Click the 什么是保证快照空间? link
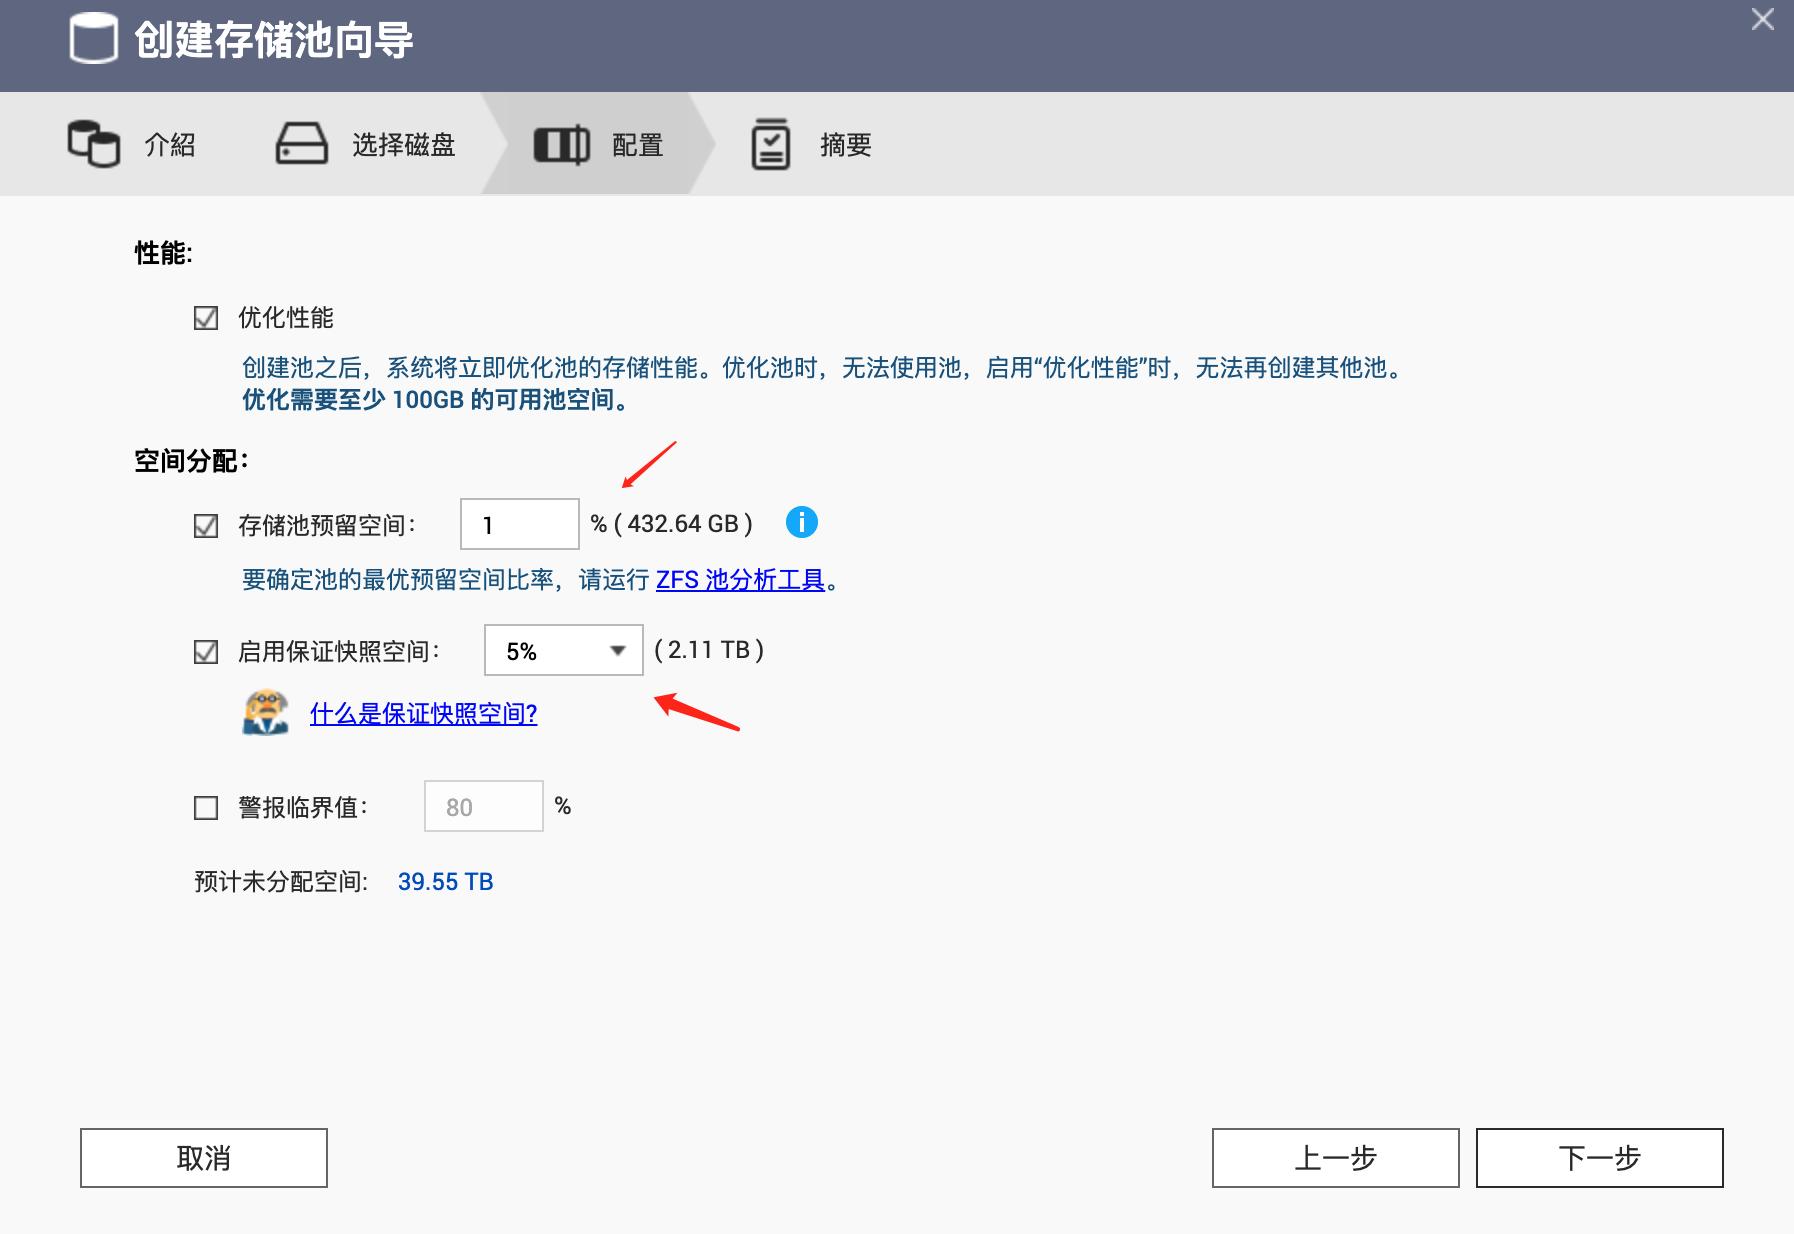 click(422, 715)
